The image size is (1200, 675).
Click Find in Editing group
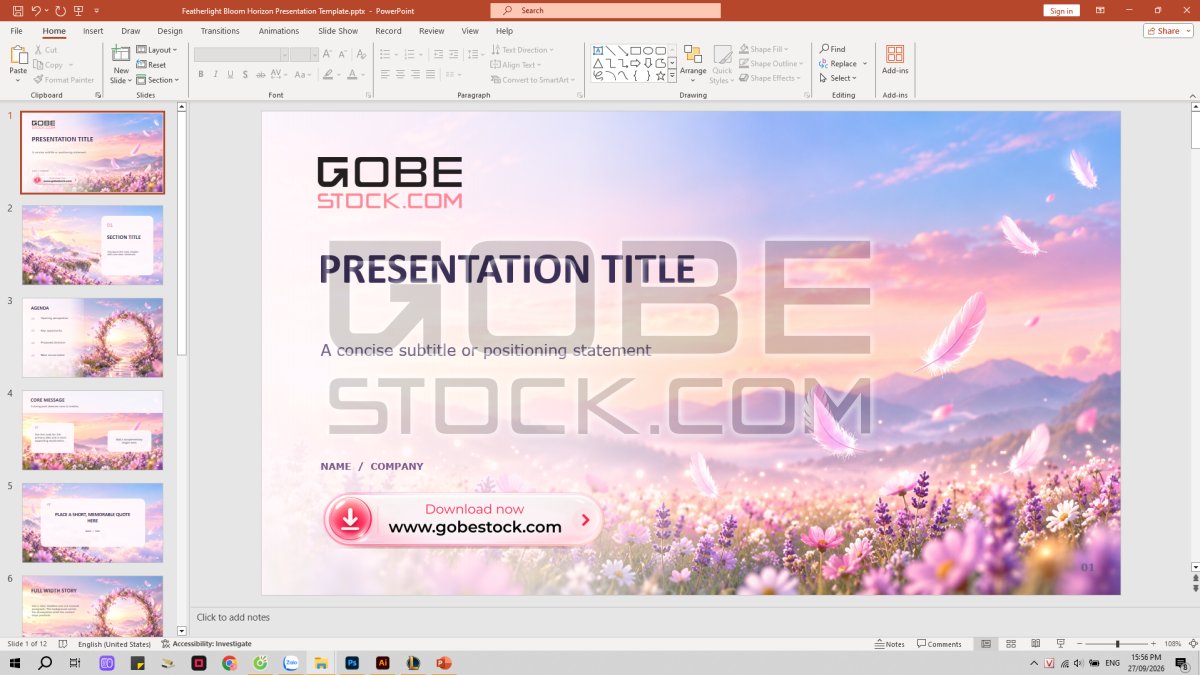tap(832, 49)
